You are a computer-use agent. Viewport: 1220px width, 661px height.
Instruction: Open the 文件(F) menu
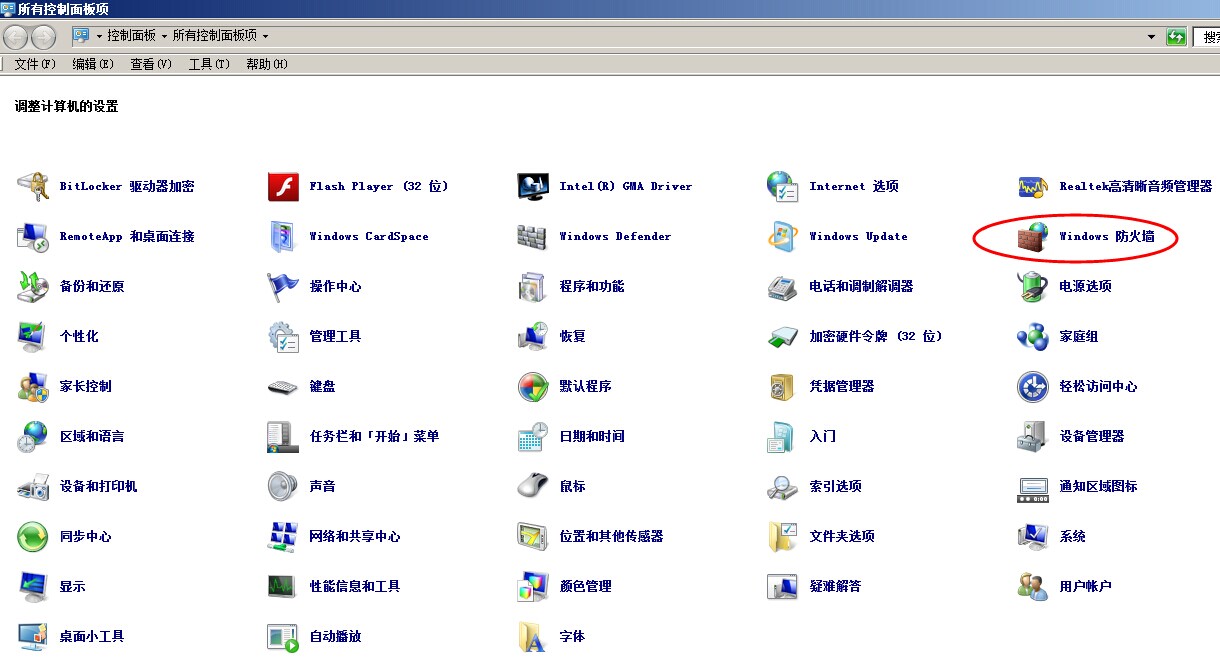[35, 64]
